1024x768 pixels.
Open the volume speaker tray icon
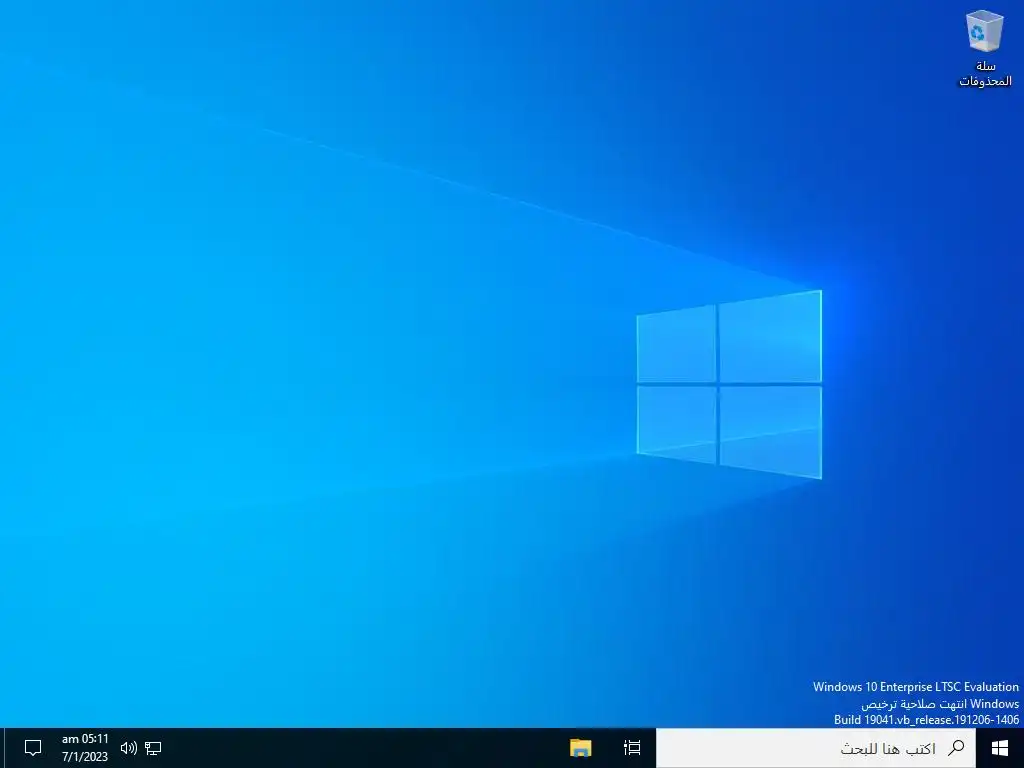point(129,748)
